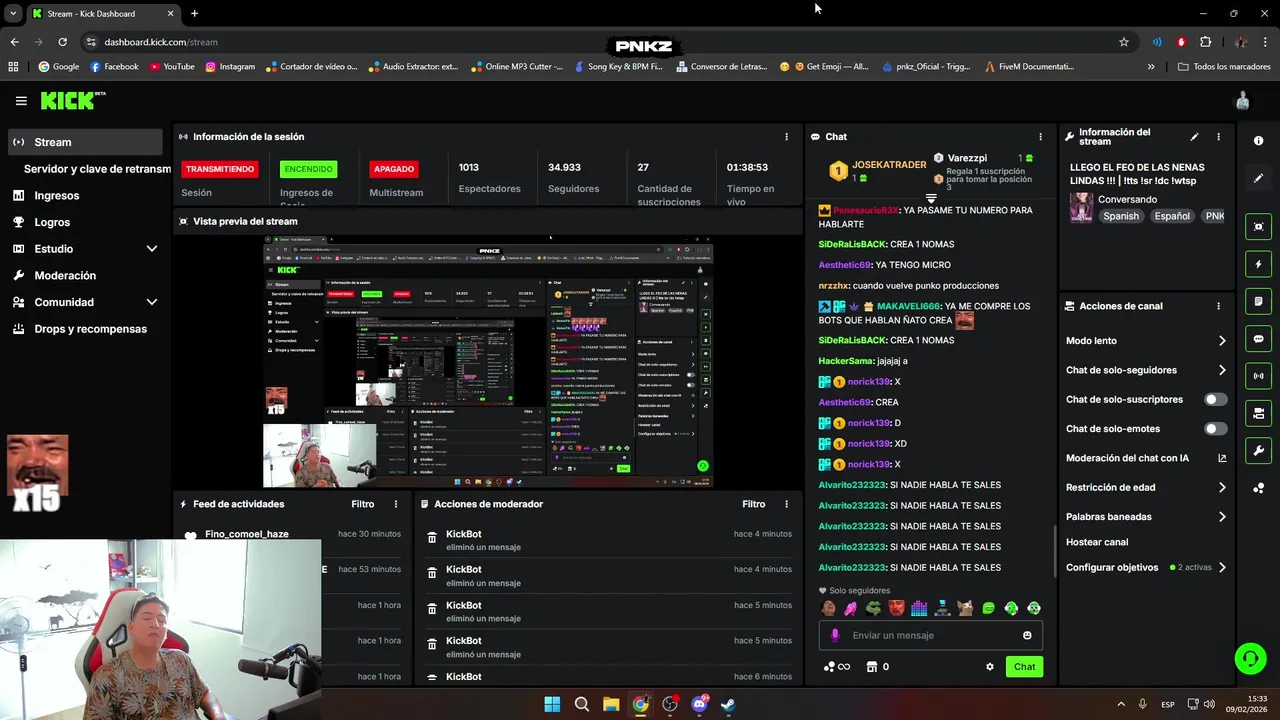The height and width of the screenshot is (720, 1280).
Task: Click green support headset bubble
Action: 1250,658
